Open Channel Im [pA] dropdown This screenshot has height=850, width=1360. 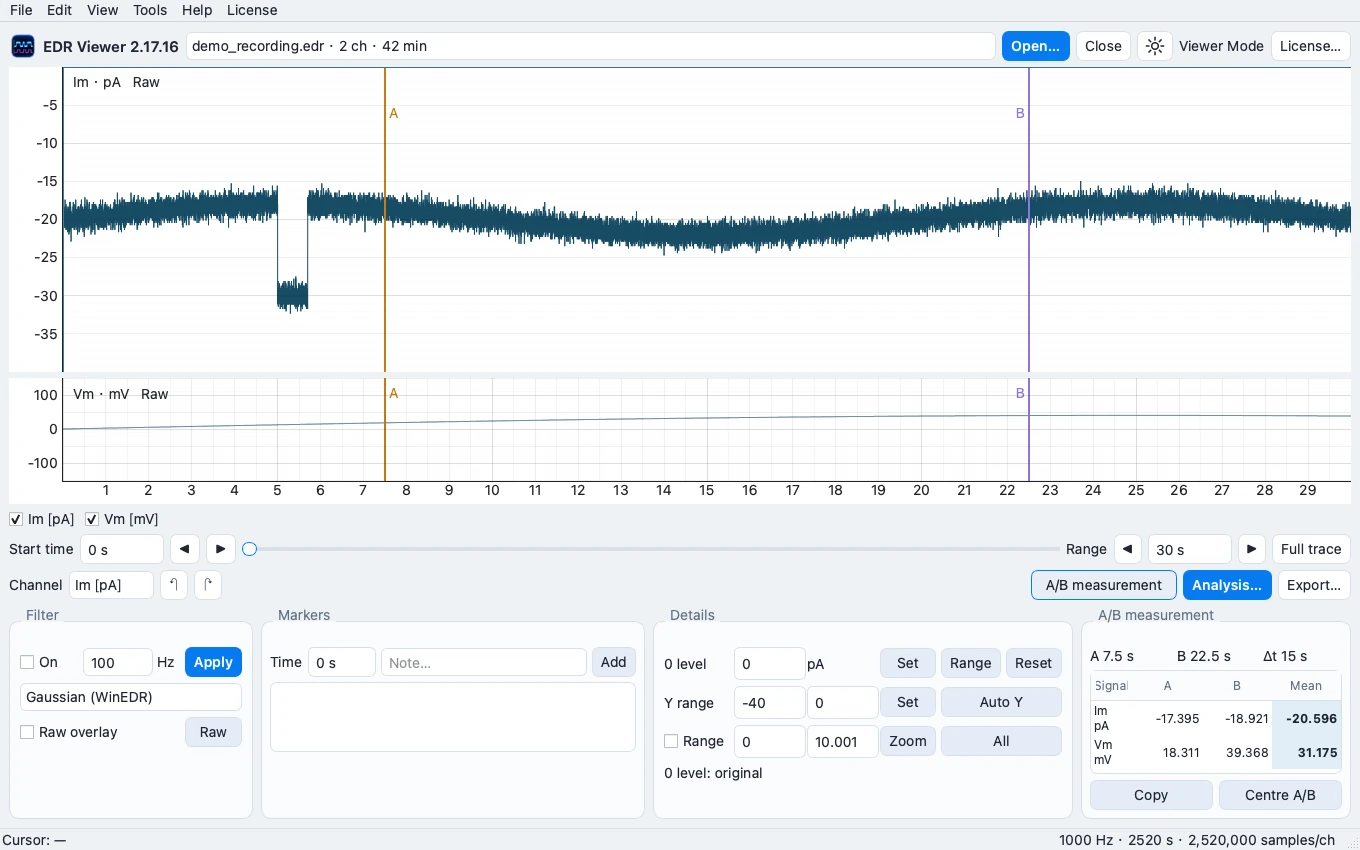pos(111,585)
